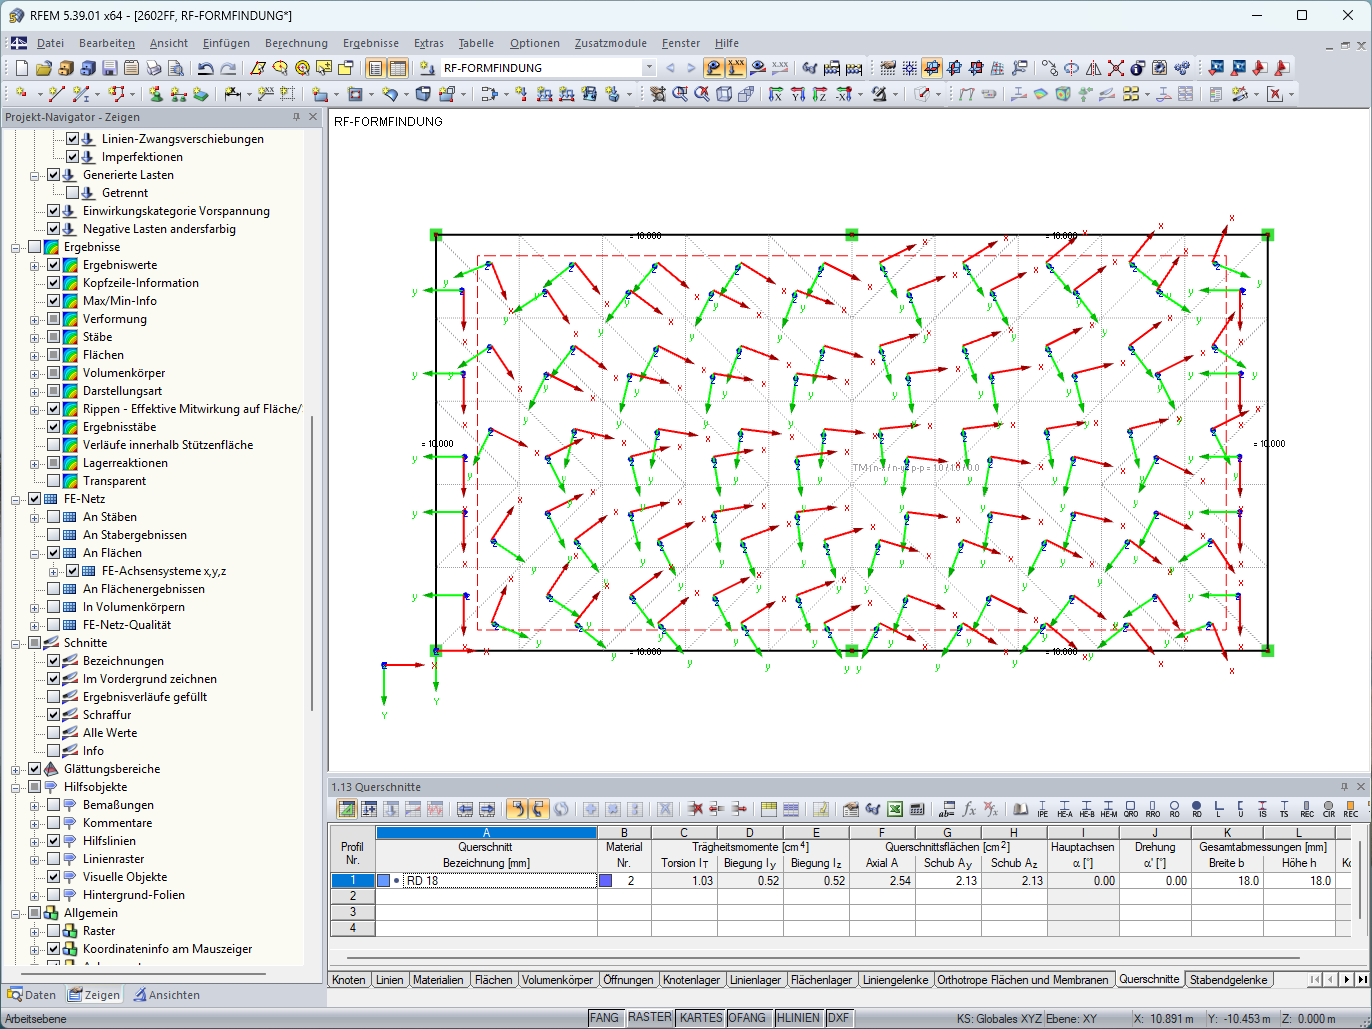Select the TS cross-section icon
Screen dimensions: 1372x1029
point(1284,809)
